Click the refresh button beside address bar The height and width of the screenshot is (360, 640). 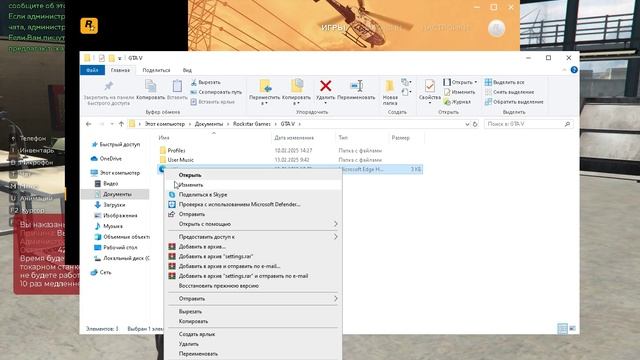(x=475, y=124)
